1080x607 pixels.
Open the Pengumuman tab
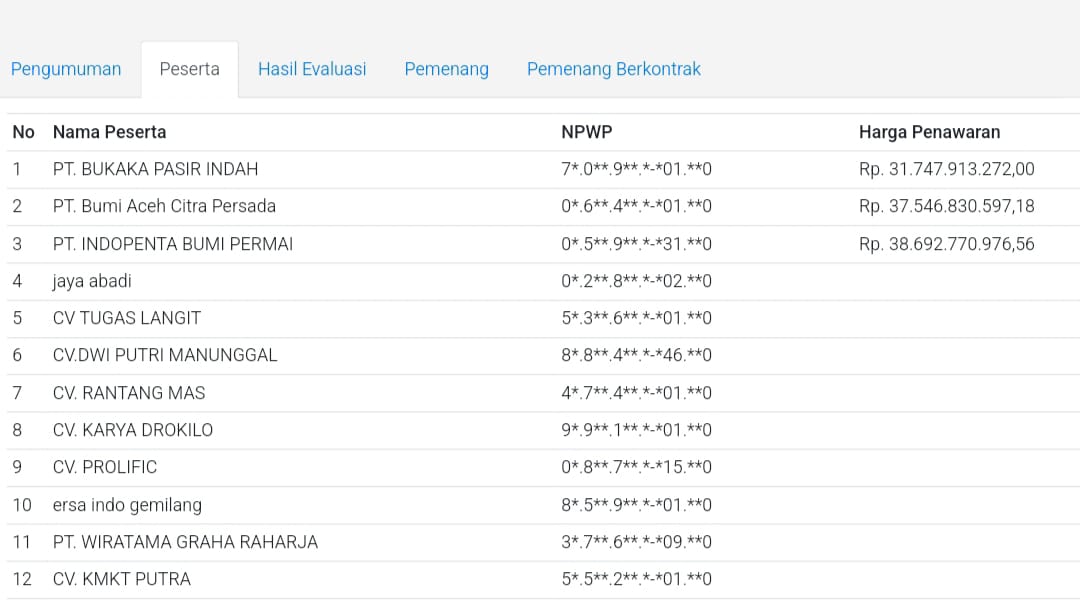click(x=66, y=69)
